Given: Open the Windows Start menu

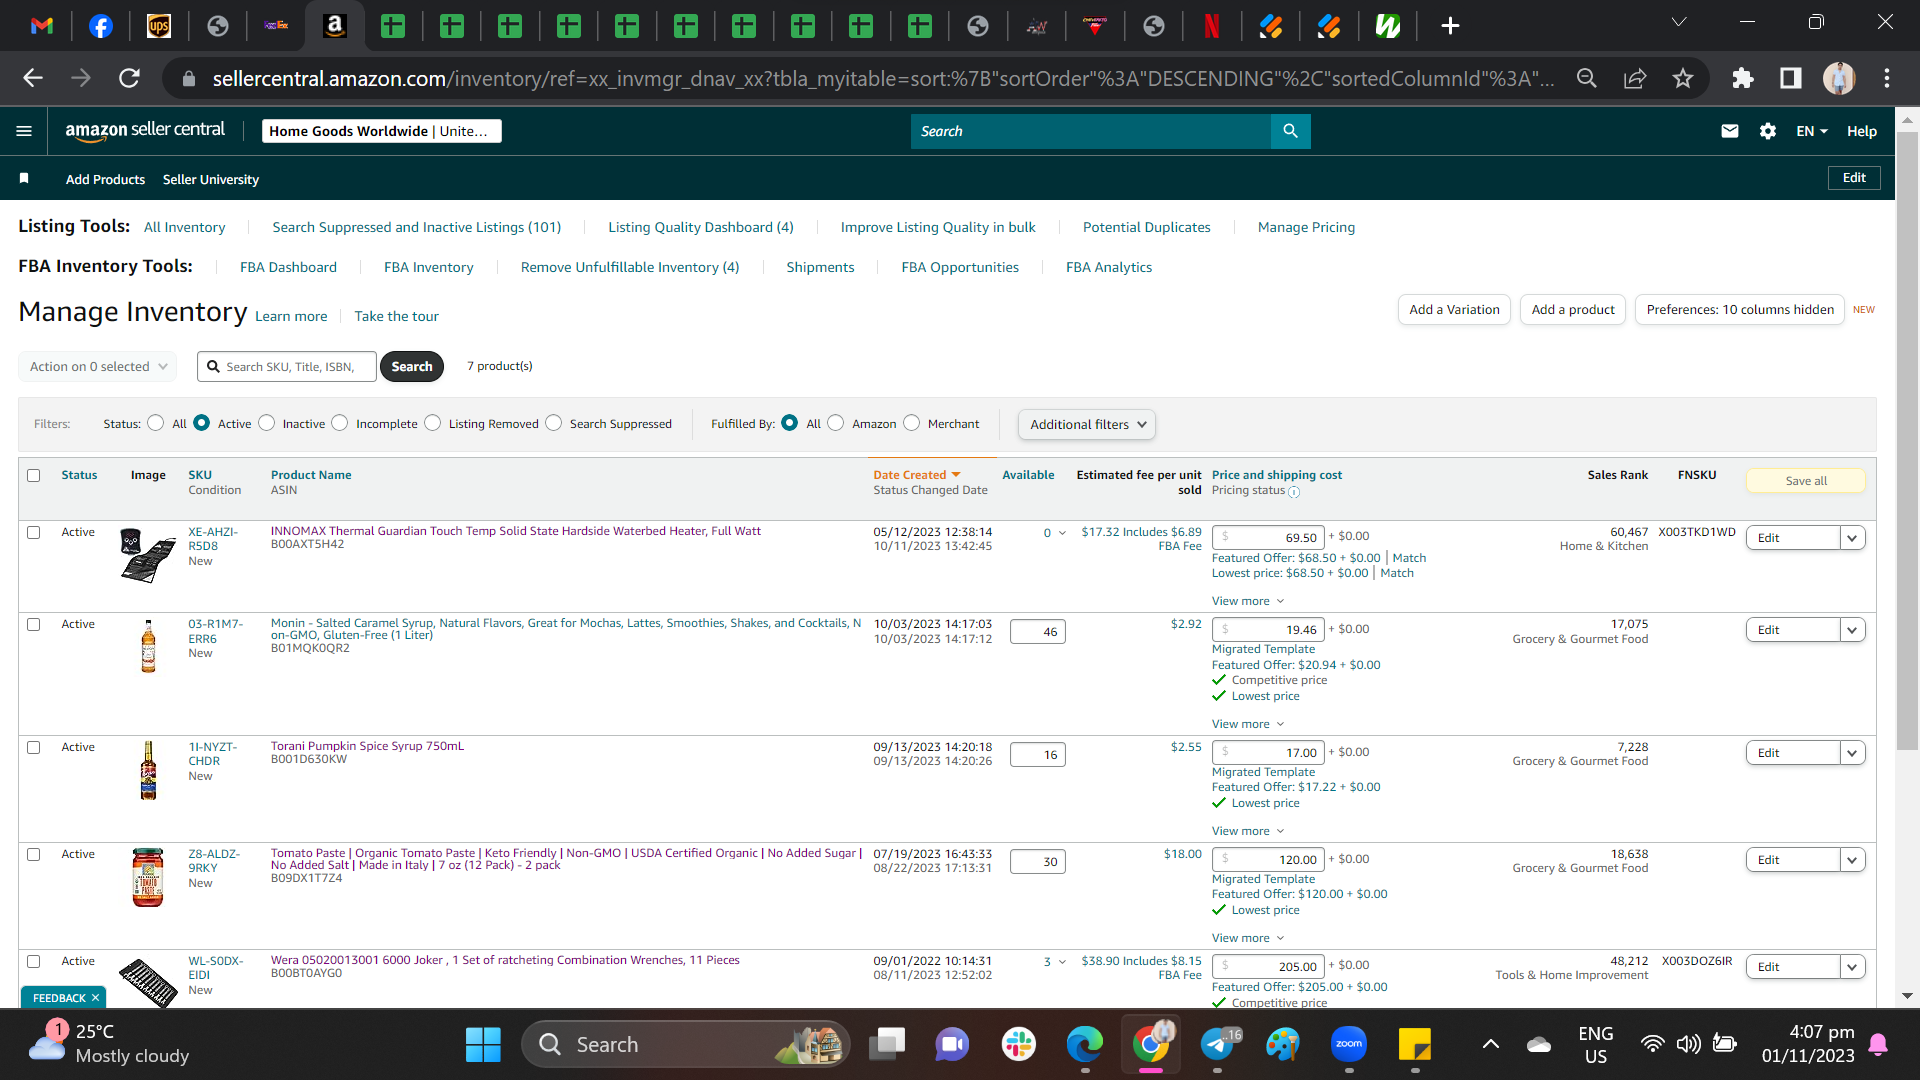Looking at the screenshot, I should point(483,1045).
